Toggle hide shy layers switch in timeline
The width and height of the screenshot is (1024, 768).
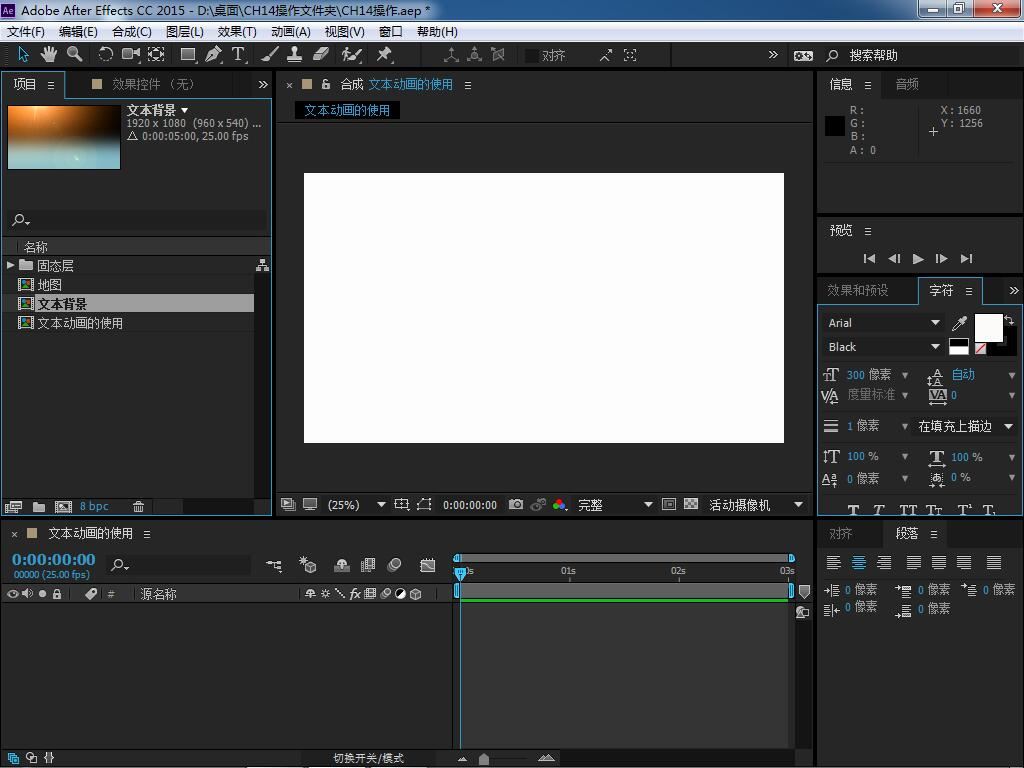pyautogui.click(x=342, y=565)
